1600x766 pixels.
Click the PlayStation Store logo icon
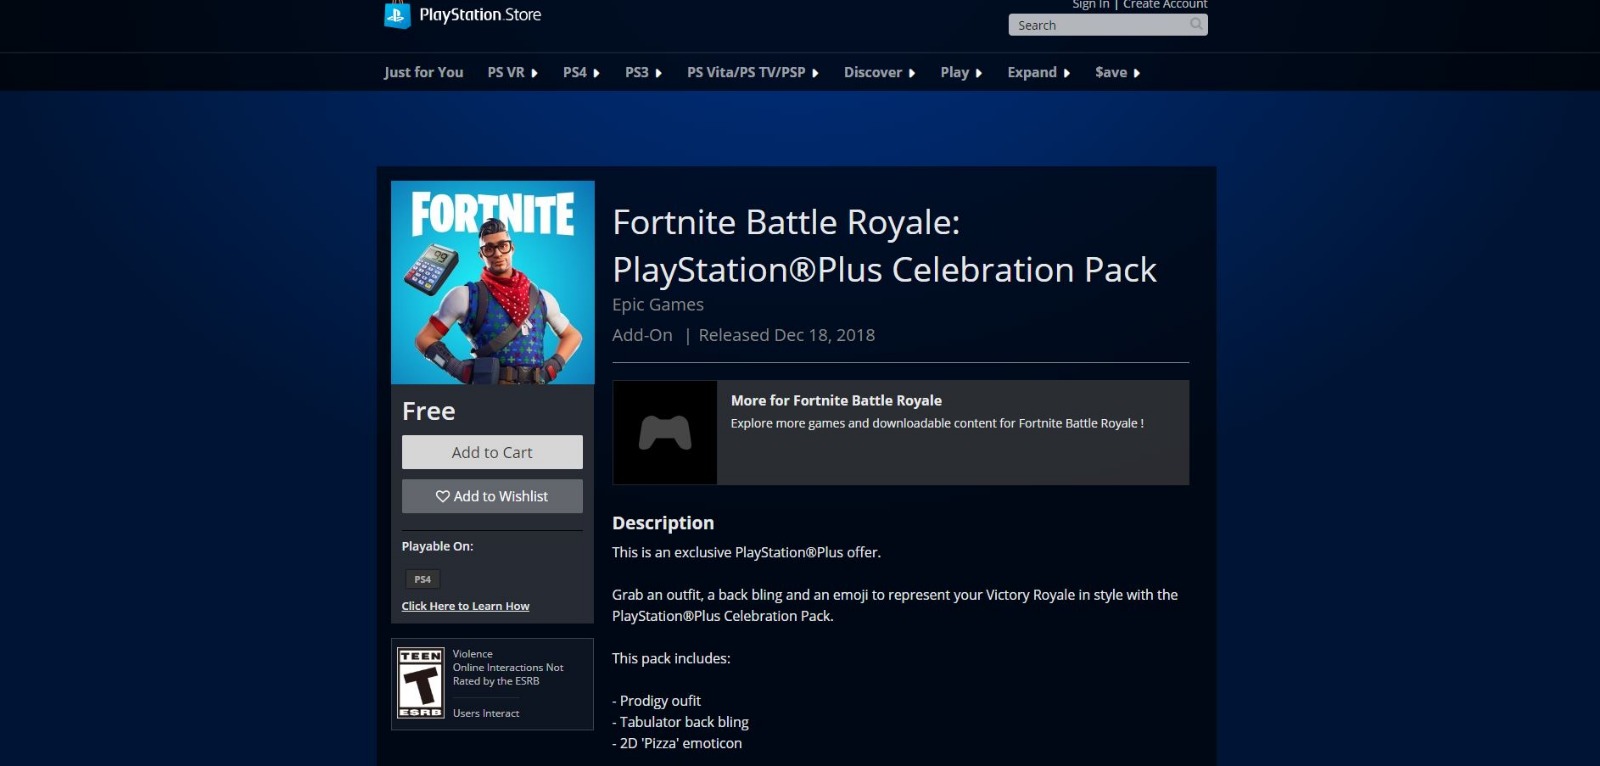click(397, 15)
